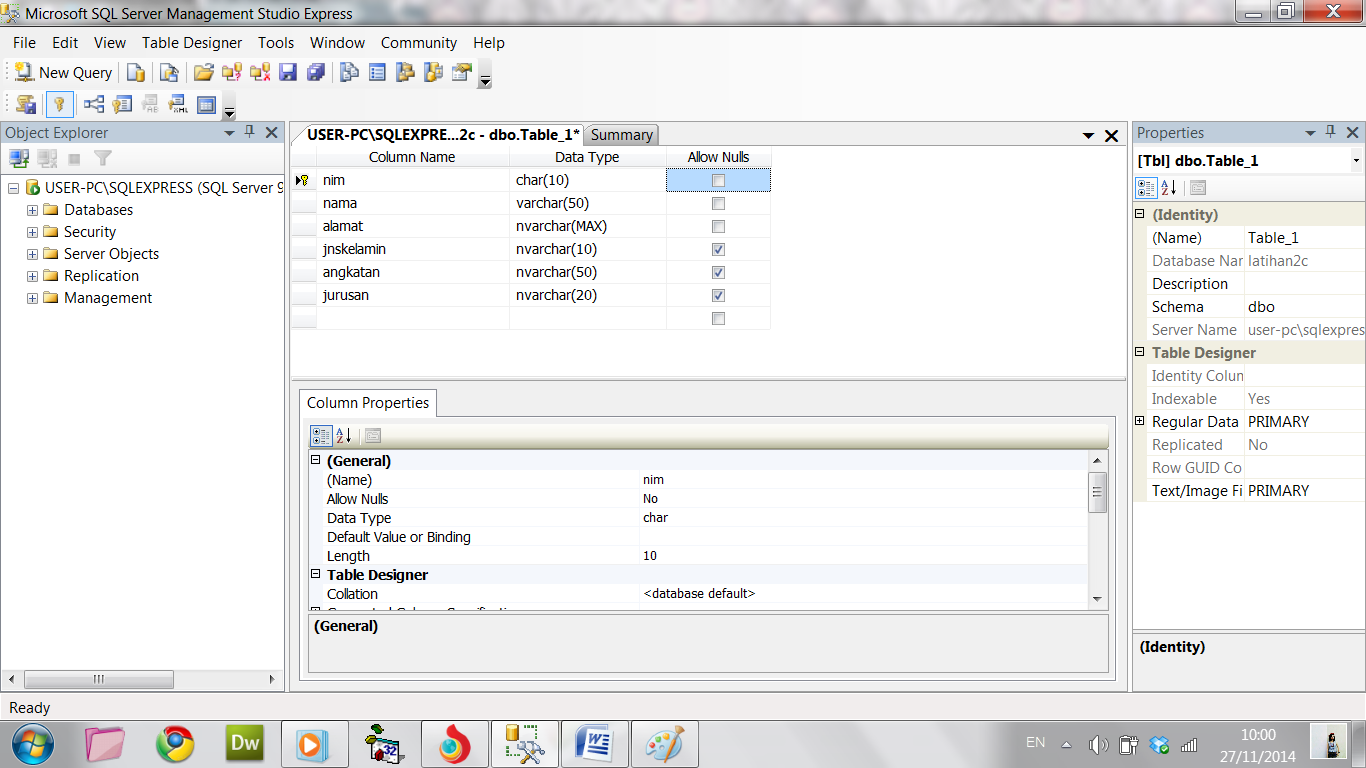This screenshot has width=1366, height=768.
Task: Open the Community menu
Action: click(x=419, y=43)
